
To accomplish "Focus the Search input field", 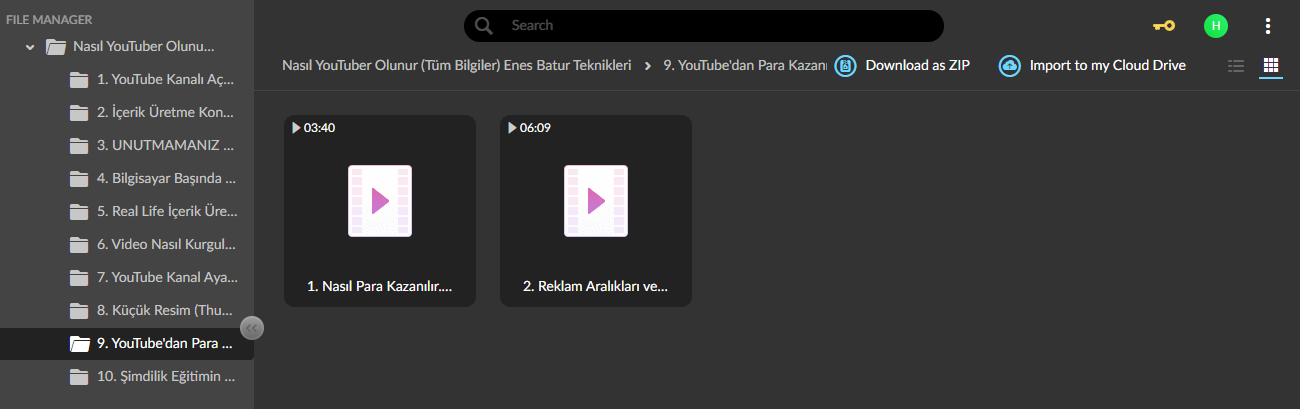I will [704, 26].
